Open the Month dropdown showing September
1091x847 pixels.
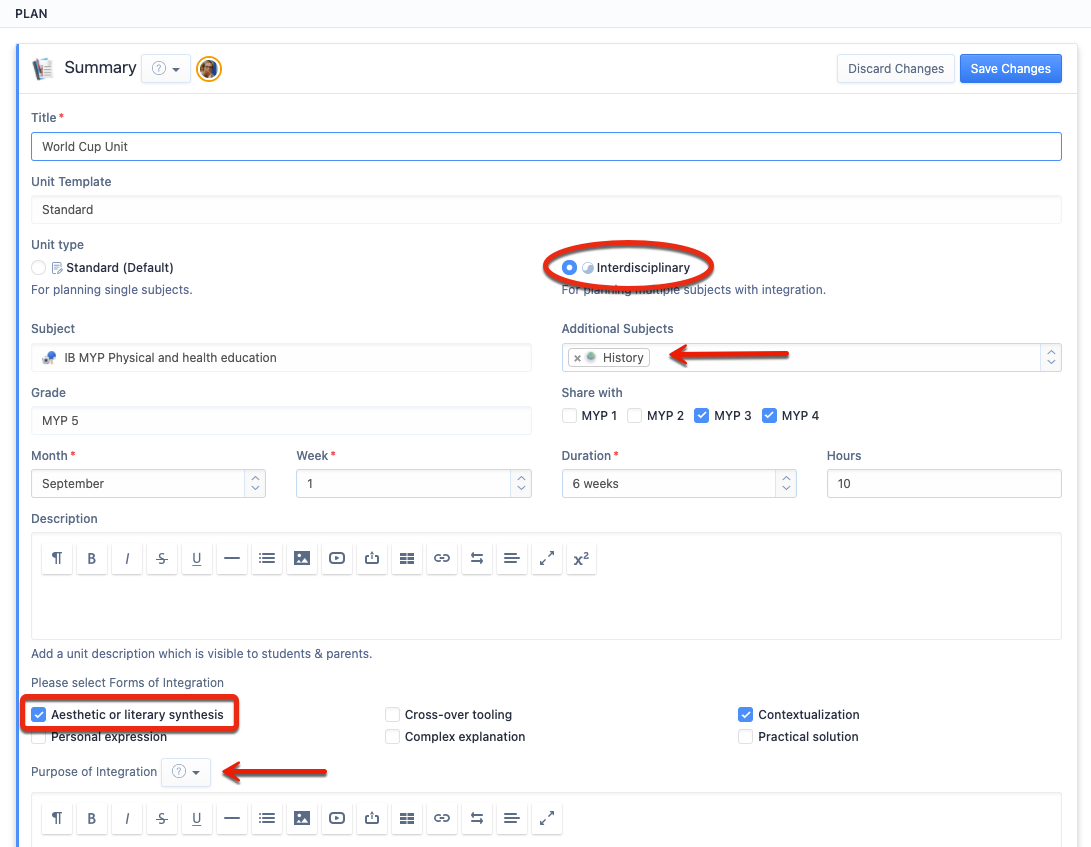pyautogui.click(x=148, y=484)
